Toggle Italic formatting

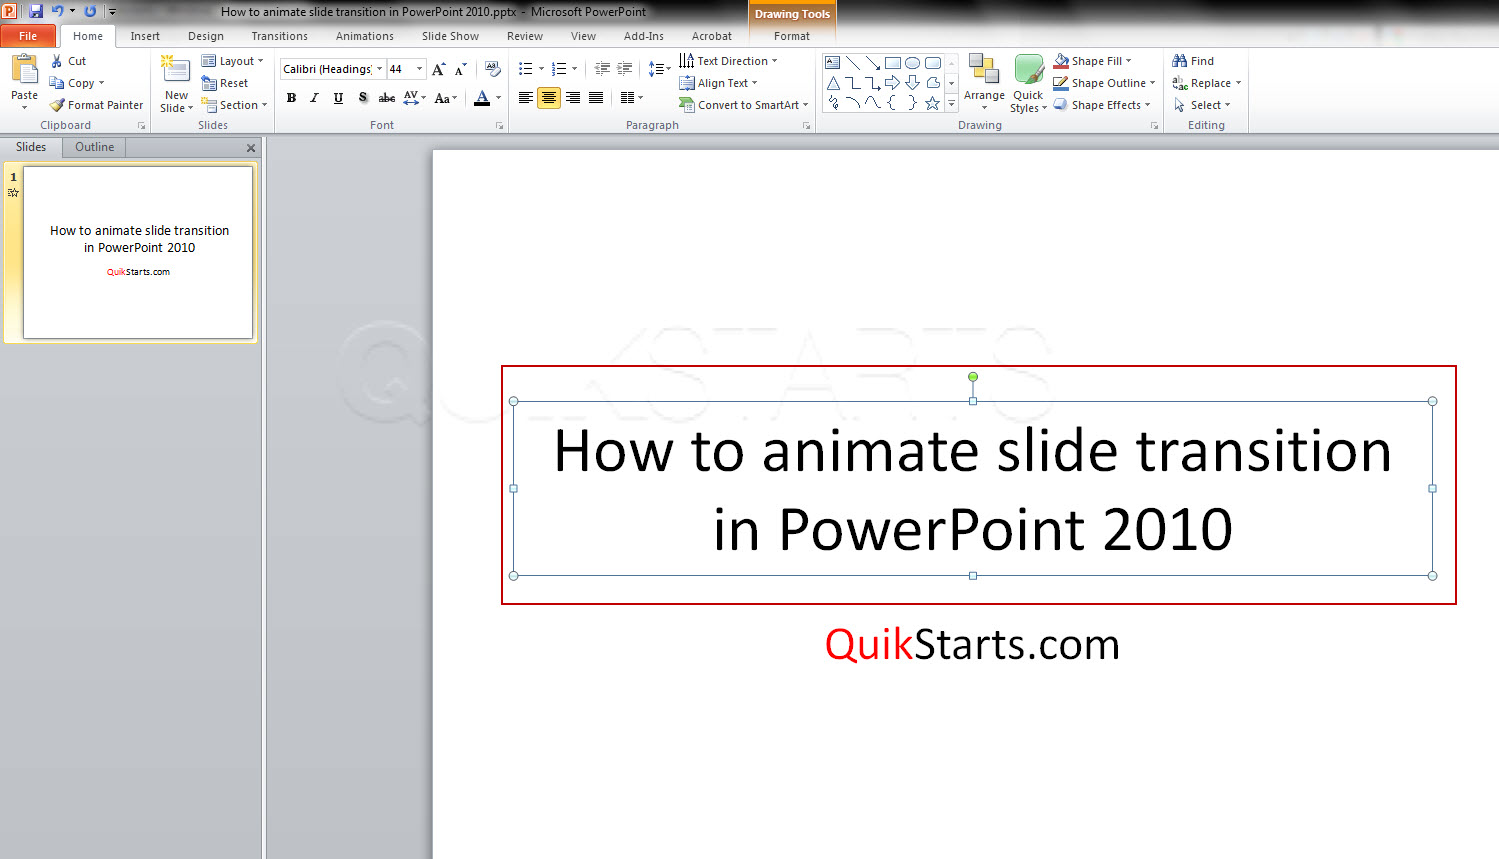pos(314,97)
